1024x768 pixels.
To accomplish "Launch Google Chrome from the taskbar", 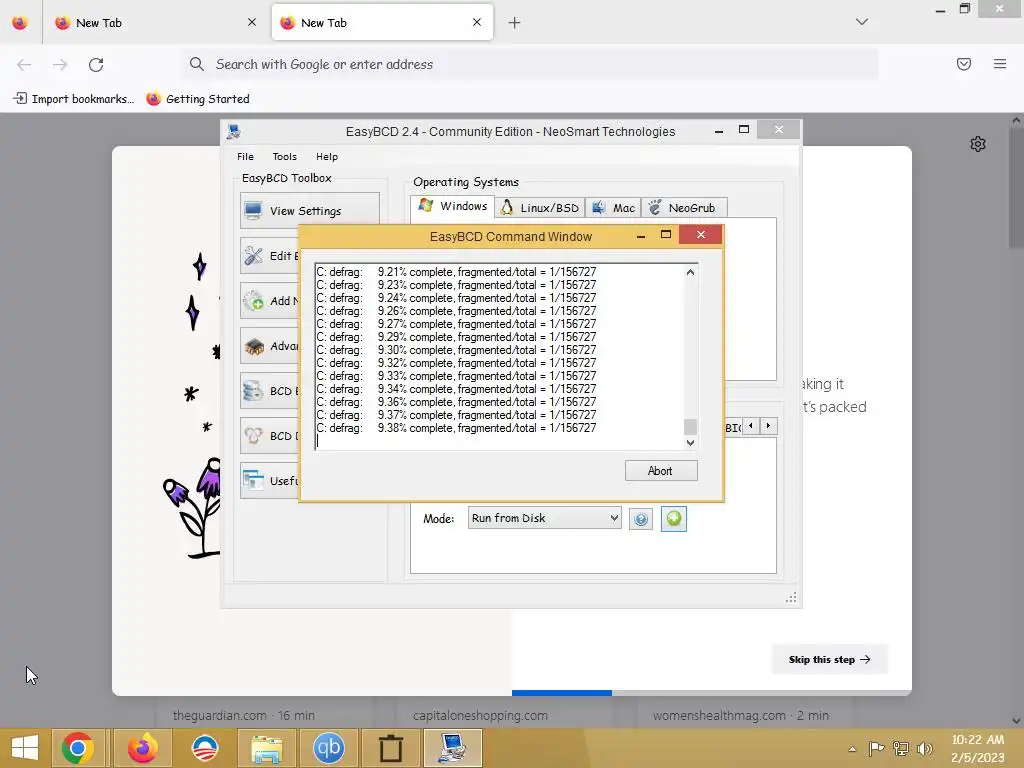I will click(78, 748).
